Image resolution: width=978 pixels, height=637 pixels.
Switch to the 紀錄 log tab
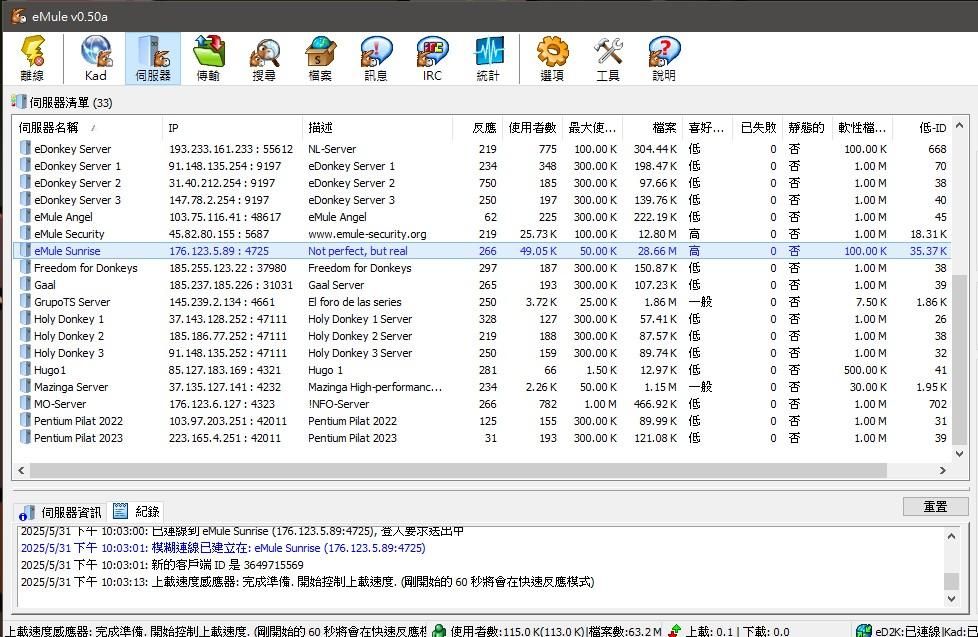[137, 512]
